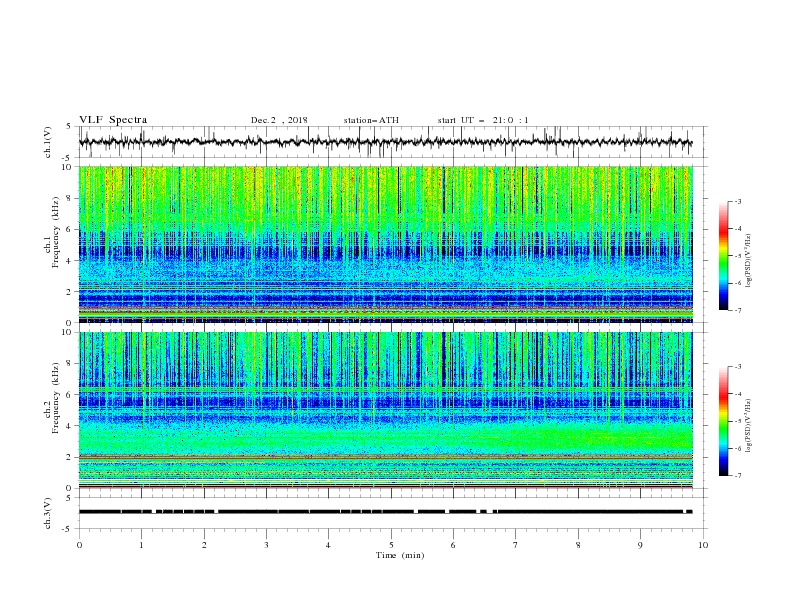Click the time axis tick label '4'
This screenshot has width=792, height=612.
329,545
